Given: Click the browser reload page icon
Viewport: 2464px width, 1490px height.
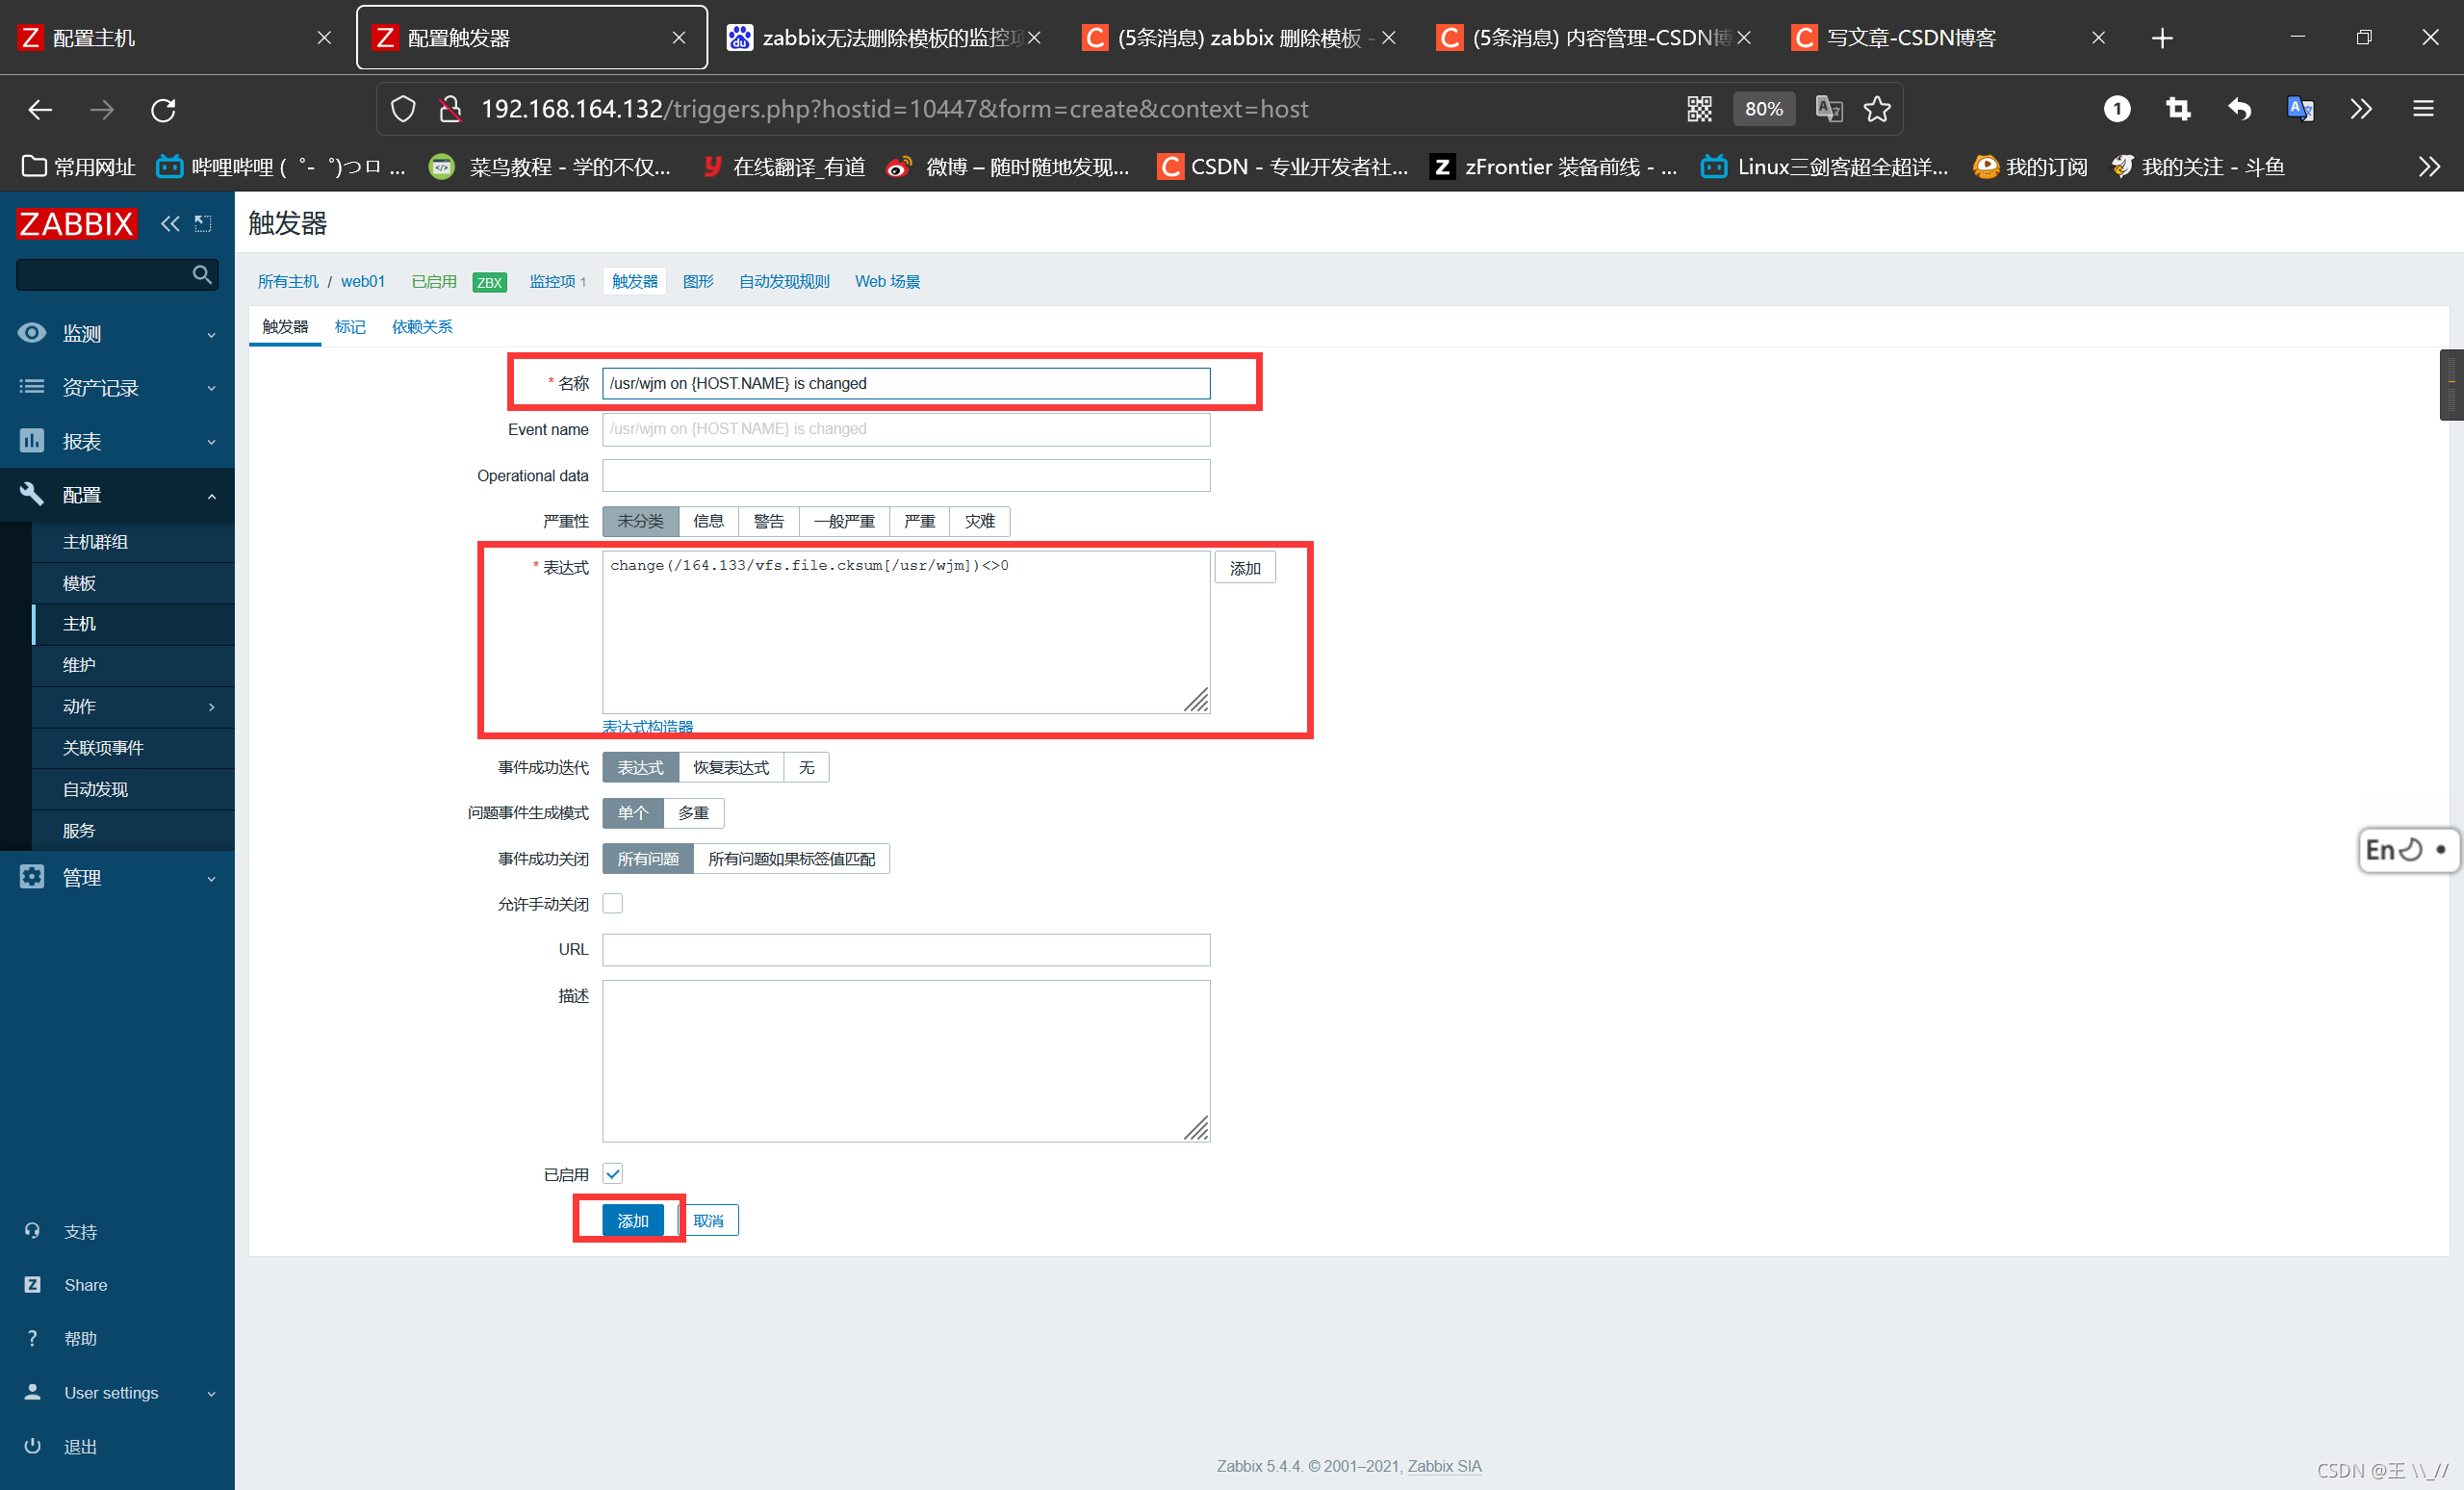Looking at the screenshot, I should [x=163, y=109].
